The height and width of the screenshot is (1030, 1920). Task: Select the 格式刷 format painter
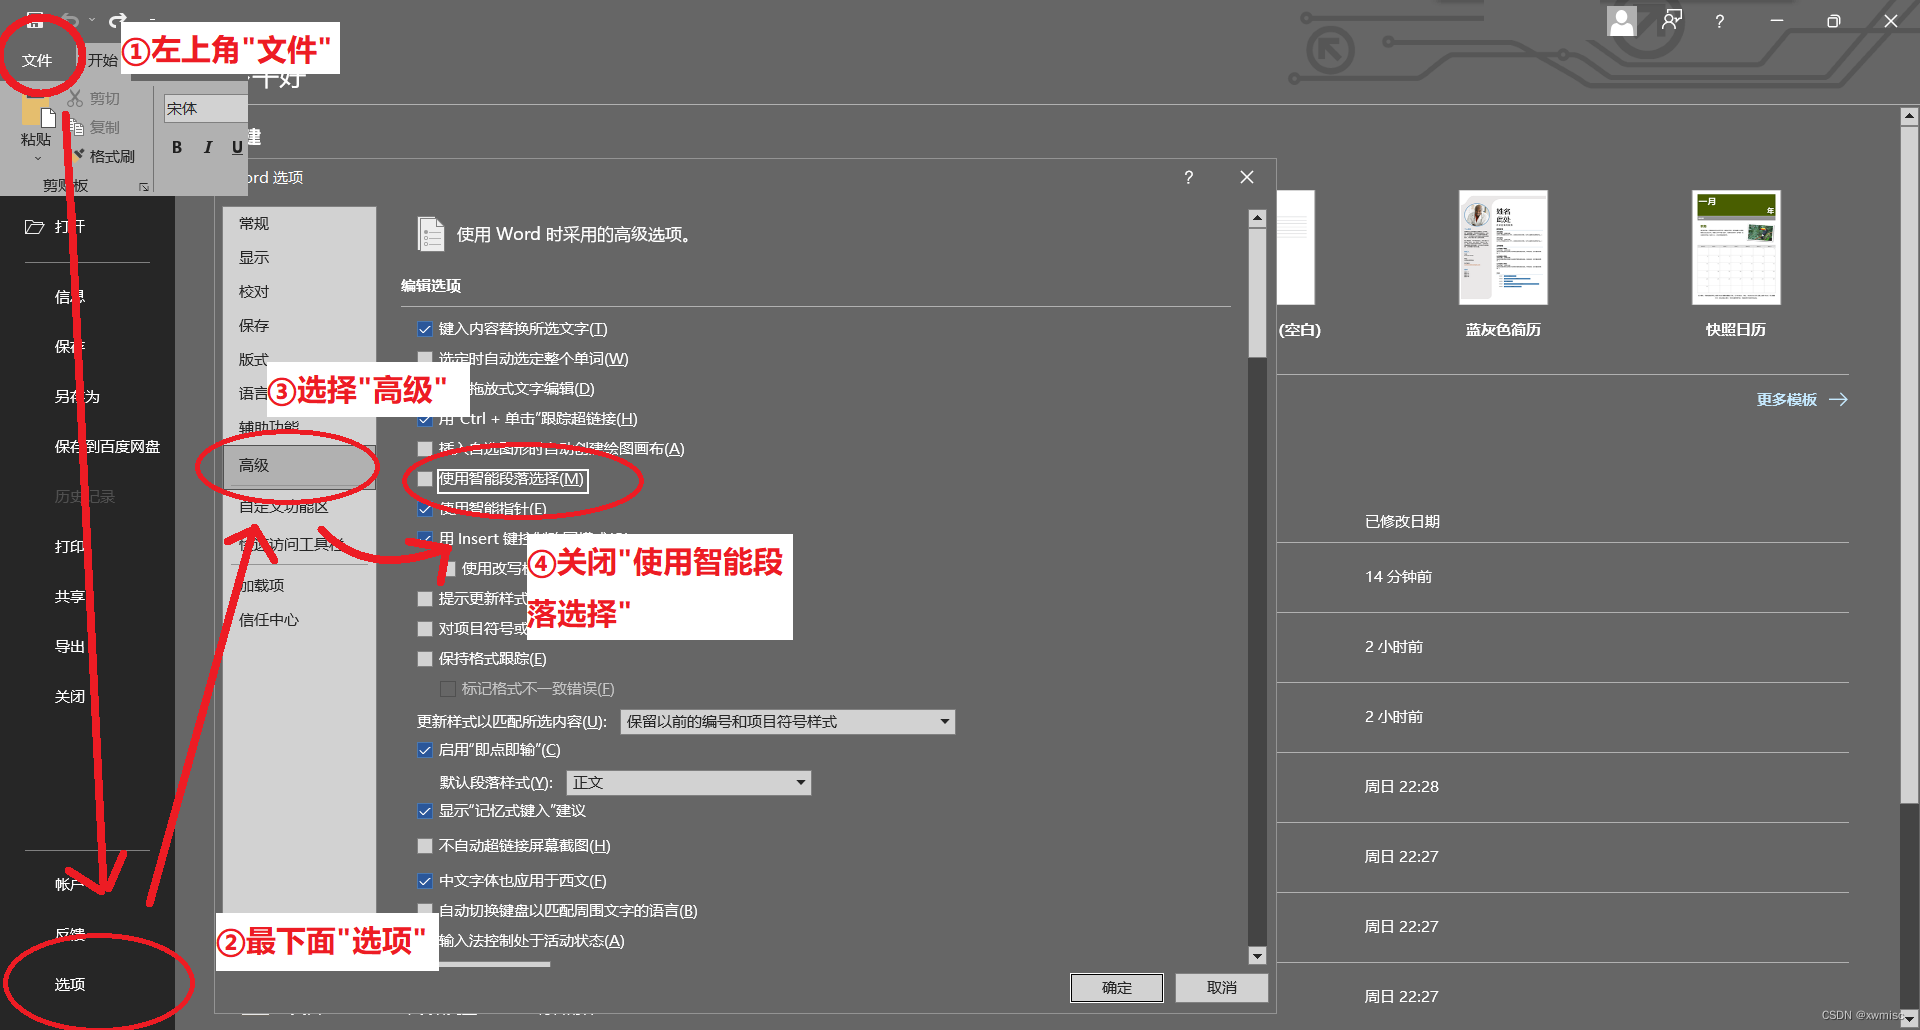[103, 156]
